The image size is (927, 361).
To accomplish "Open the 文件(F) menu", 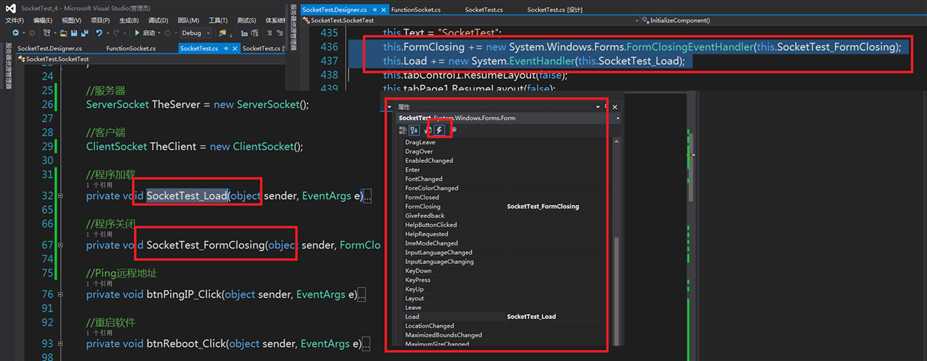I will tap(14, 21).
